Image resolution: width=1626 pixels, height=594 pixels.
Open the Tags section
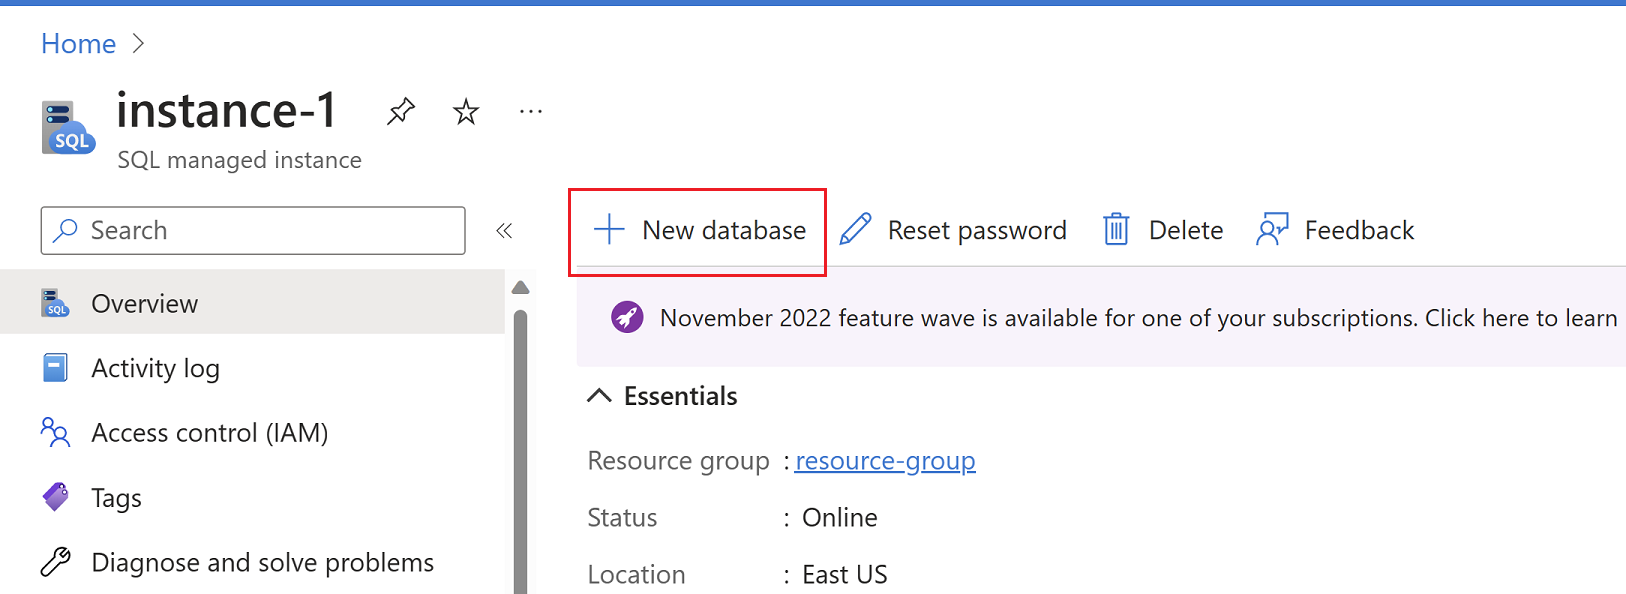[x=116, y=498]
